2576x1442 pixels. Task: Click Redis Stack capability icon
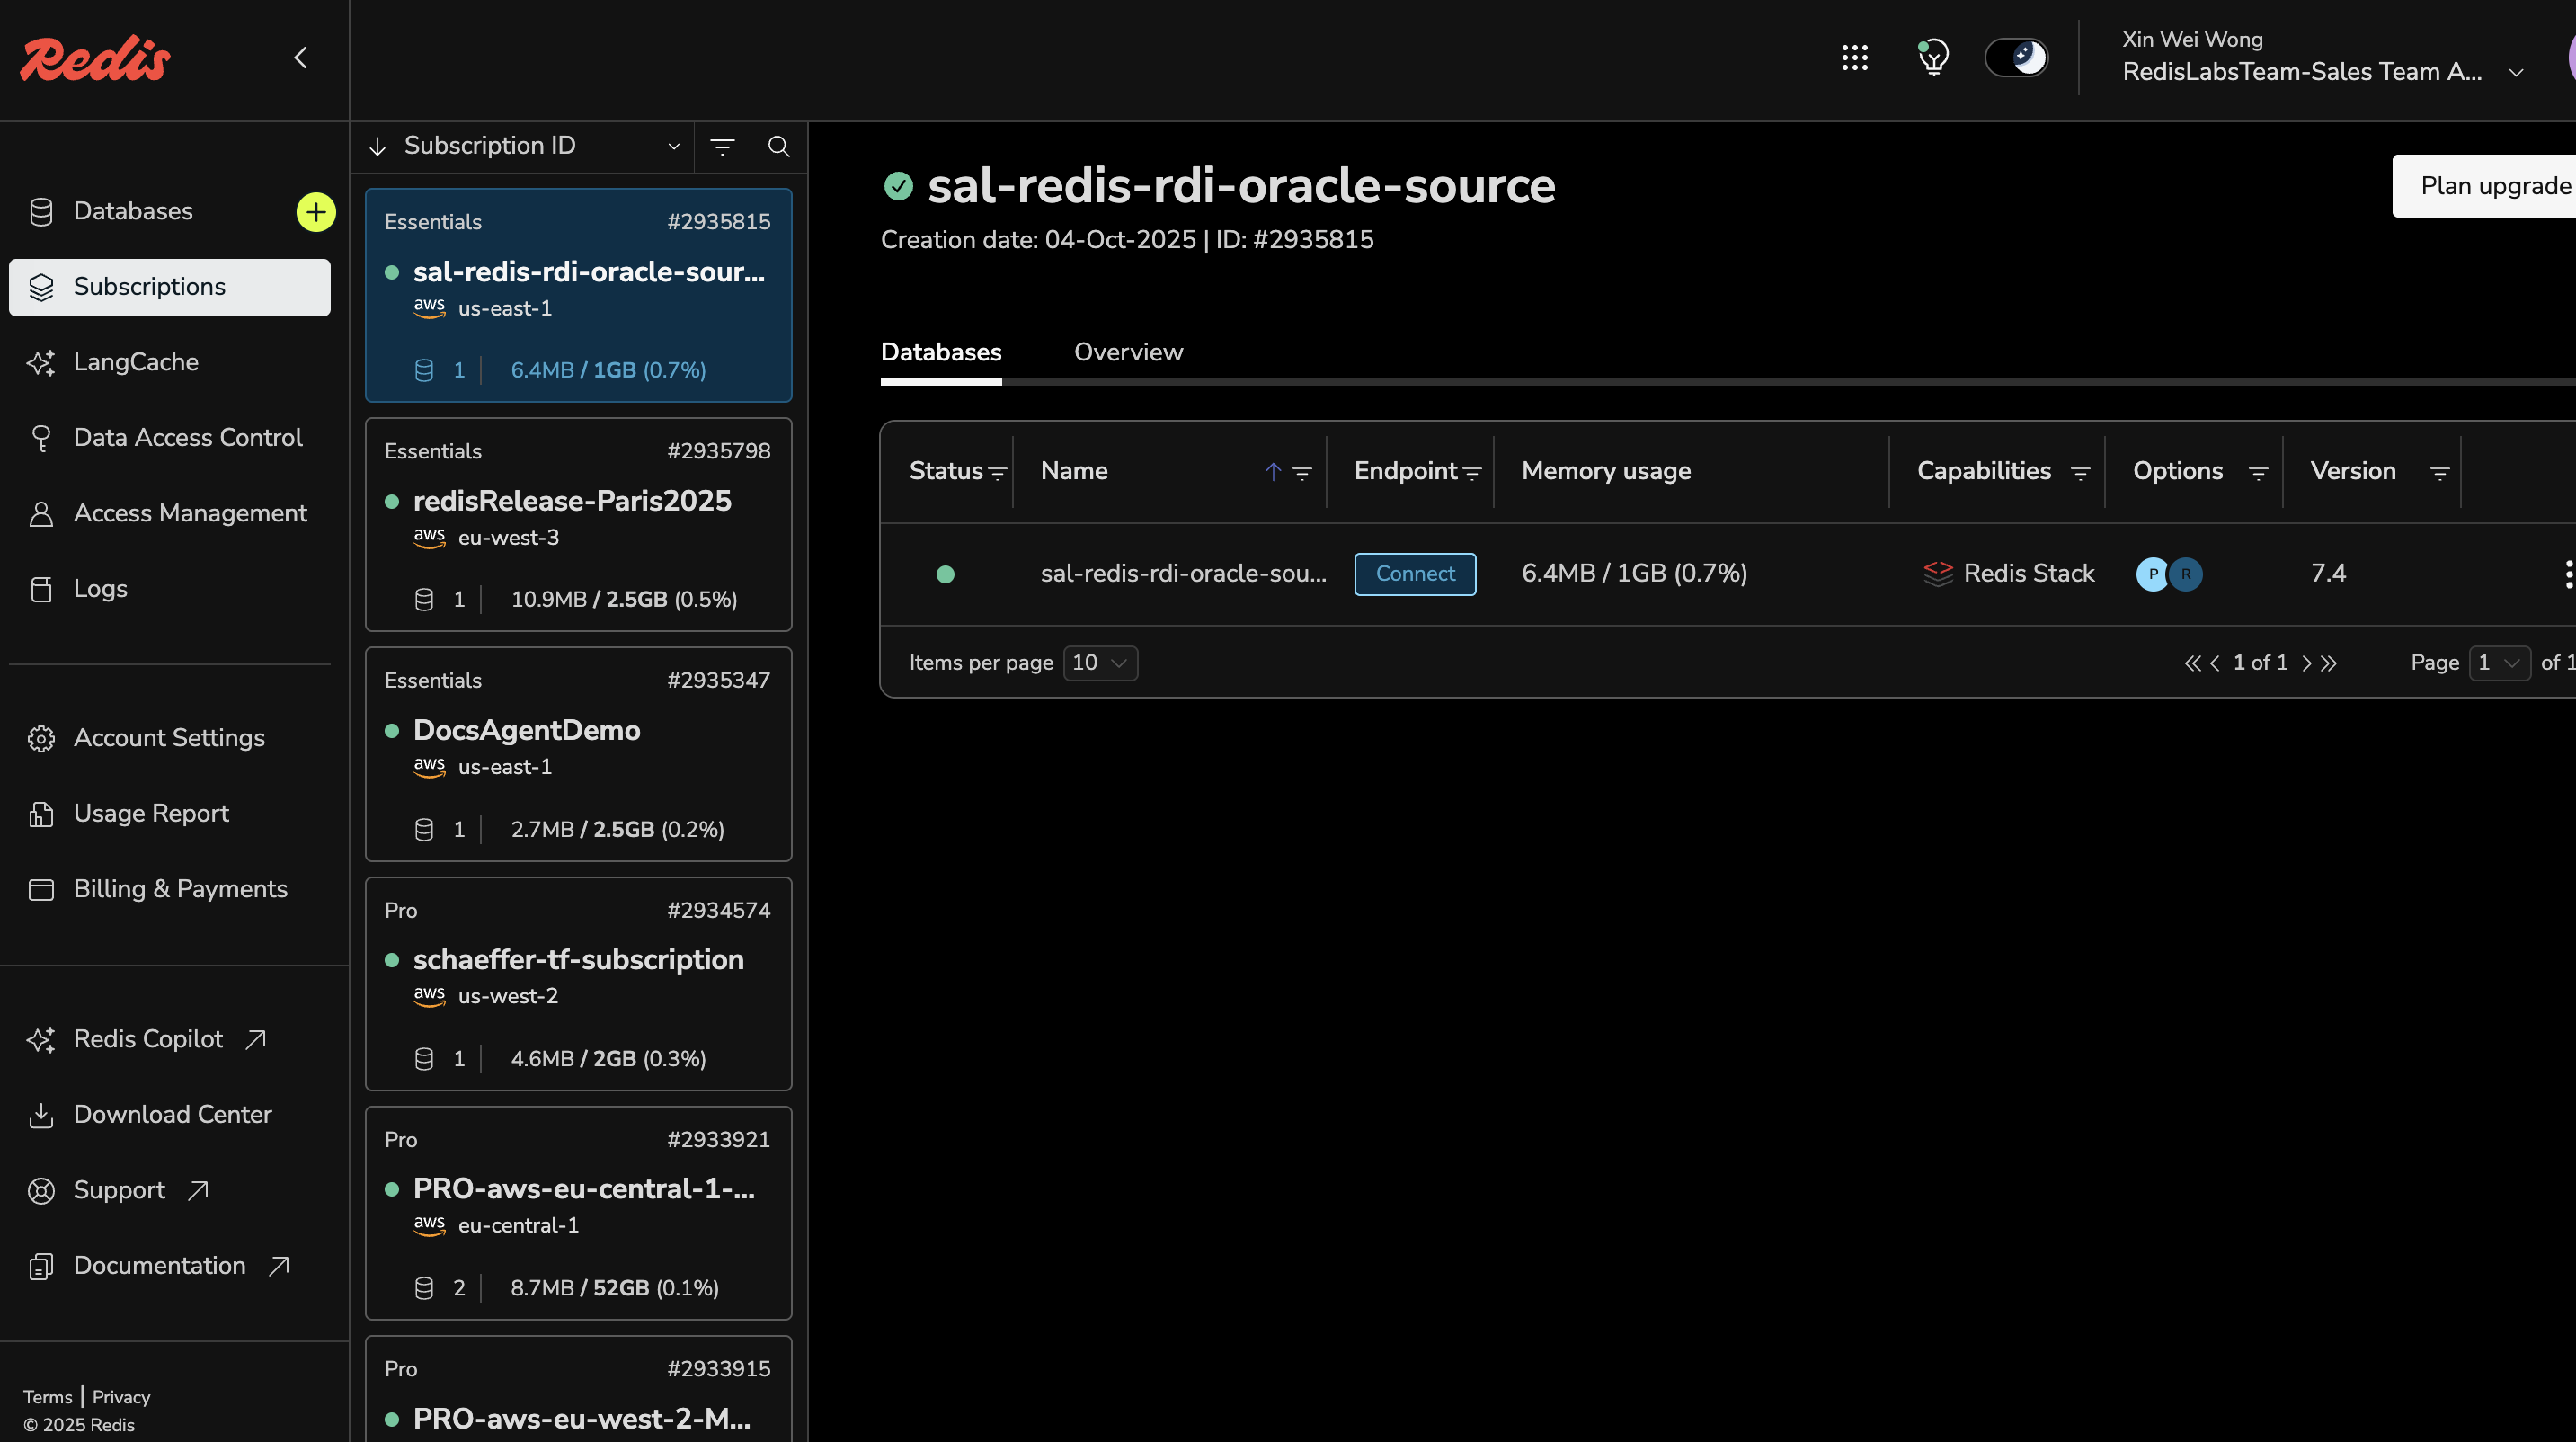pyautogui.click(x=1938, y=574)
